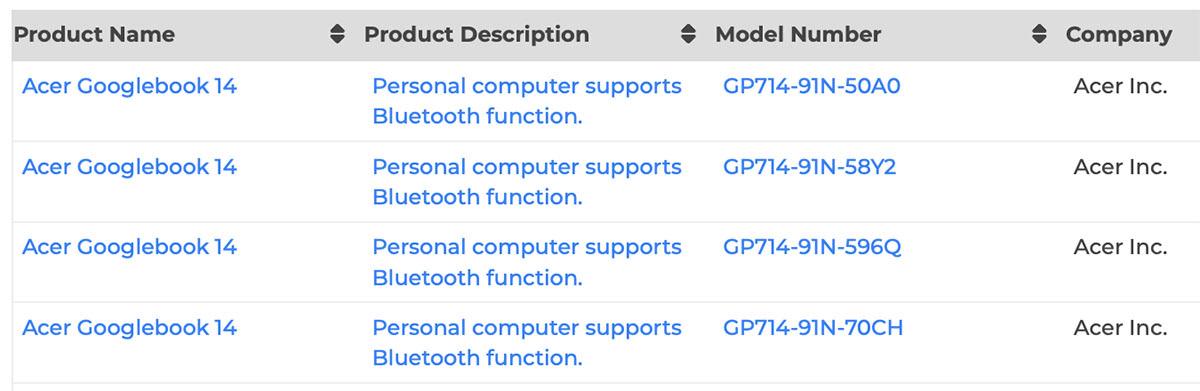Open first Acer Googlebook 14 link
This screenshot has height=391, width=1200.
[x=129, y=86]
